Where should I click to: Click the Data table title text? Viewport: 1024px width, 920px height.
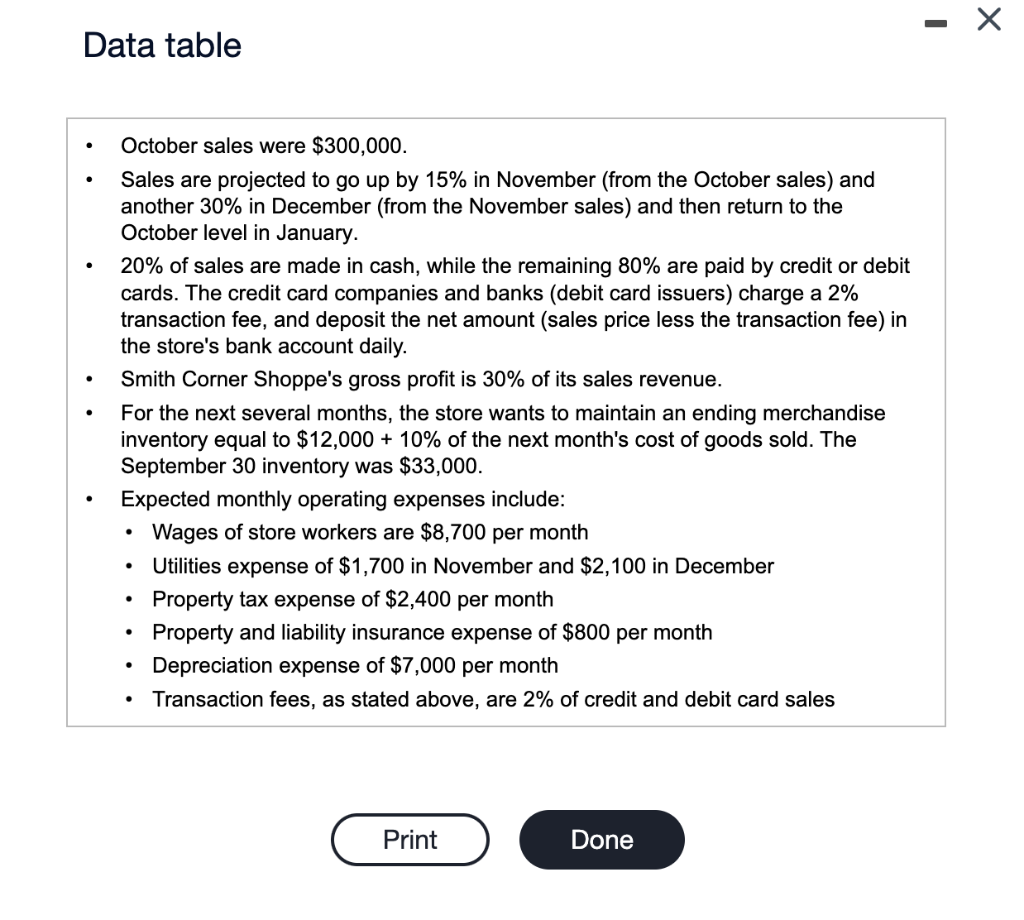161,45
